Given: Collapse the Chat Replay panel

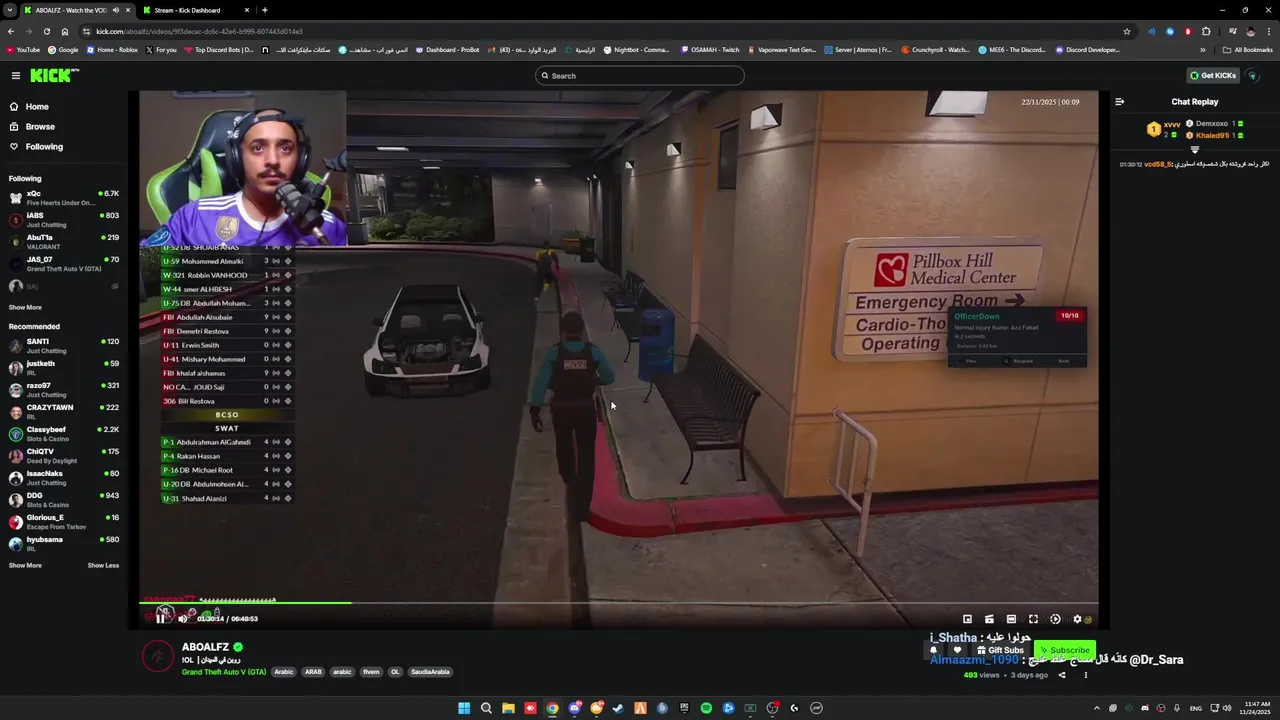Looking at the screenshot, I should 1119,101.
